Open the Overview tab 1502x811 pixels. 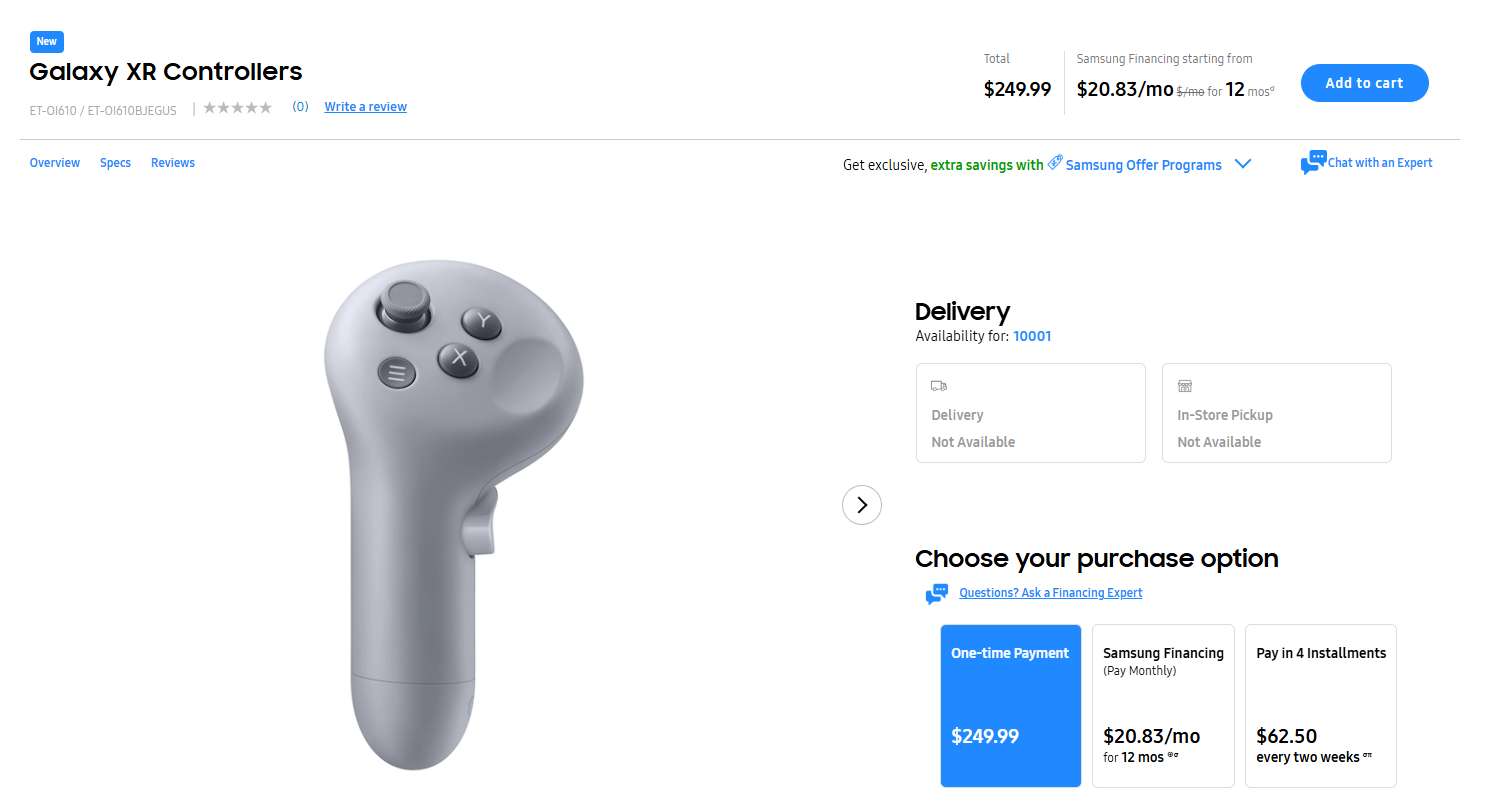coord(55,163)
